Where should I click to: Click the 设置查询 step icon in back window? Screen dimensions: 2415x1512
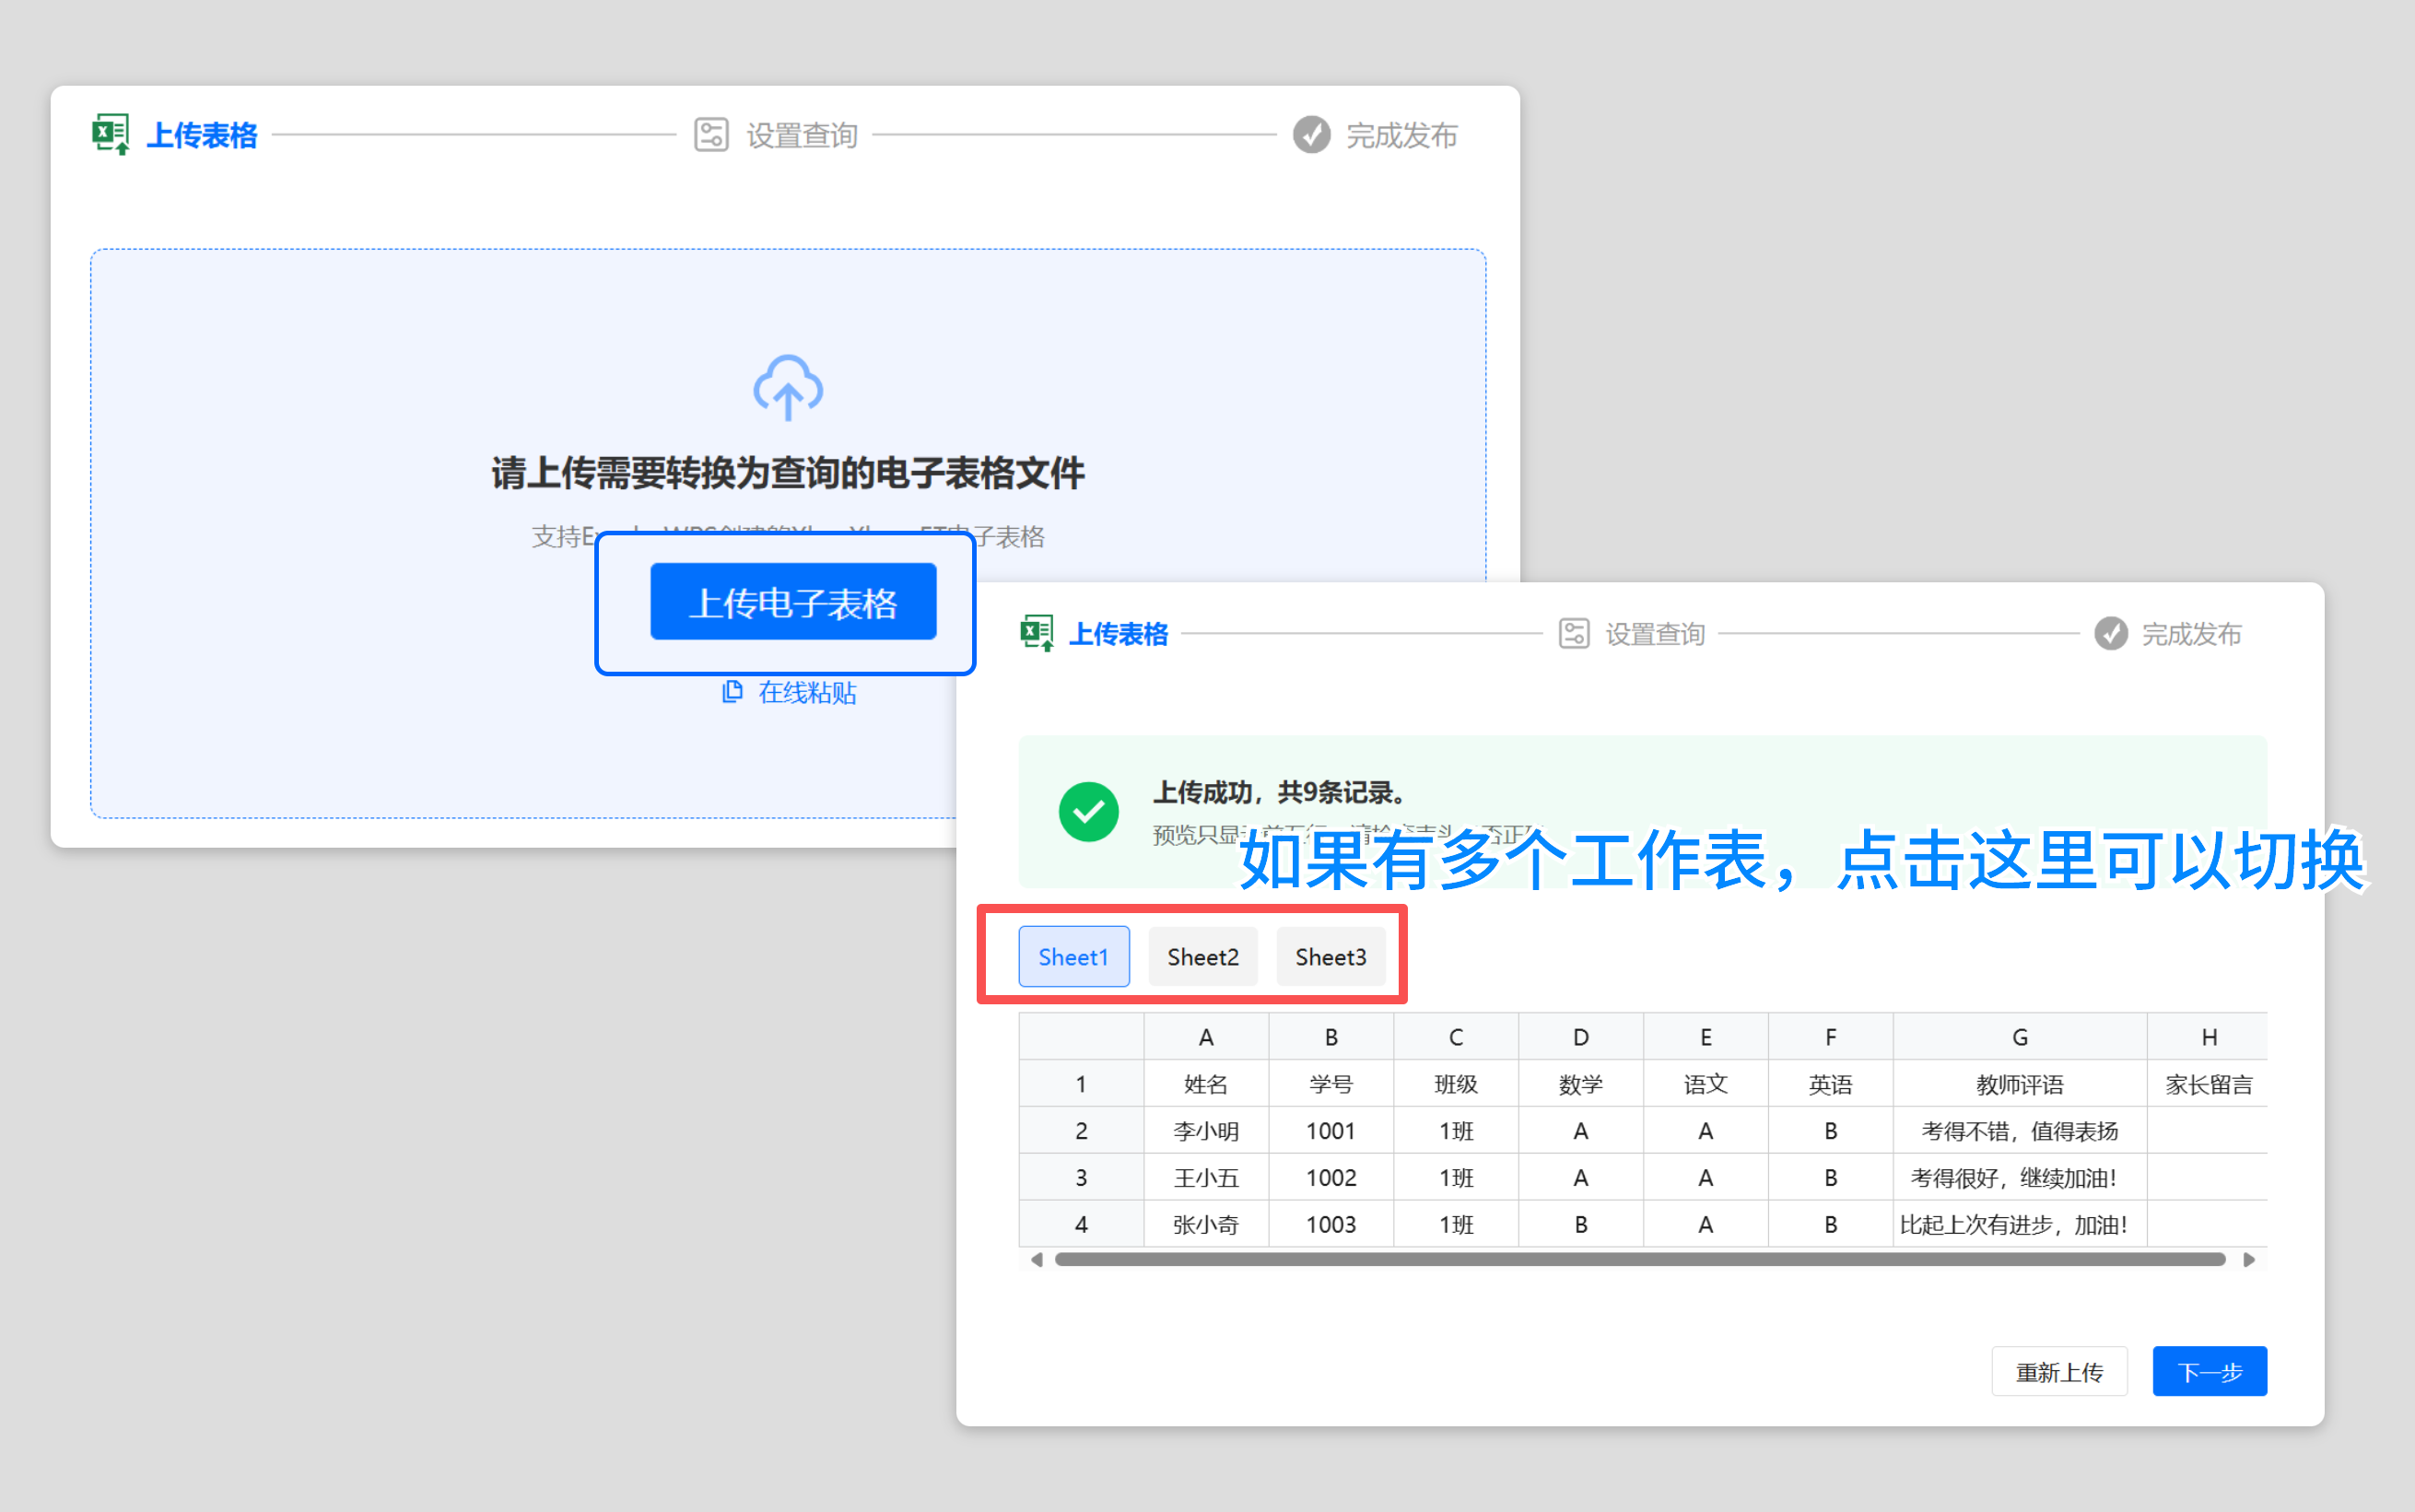(x=711, y=134)
